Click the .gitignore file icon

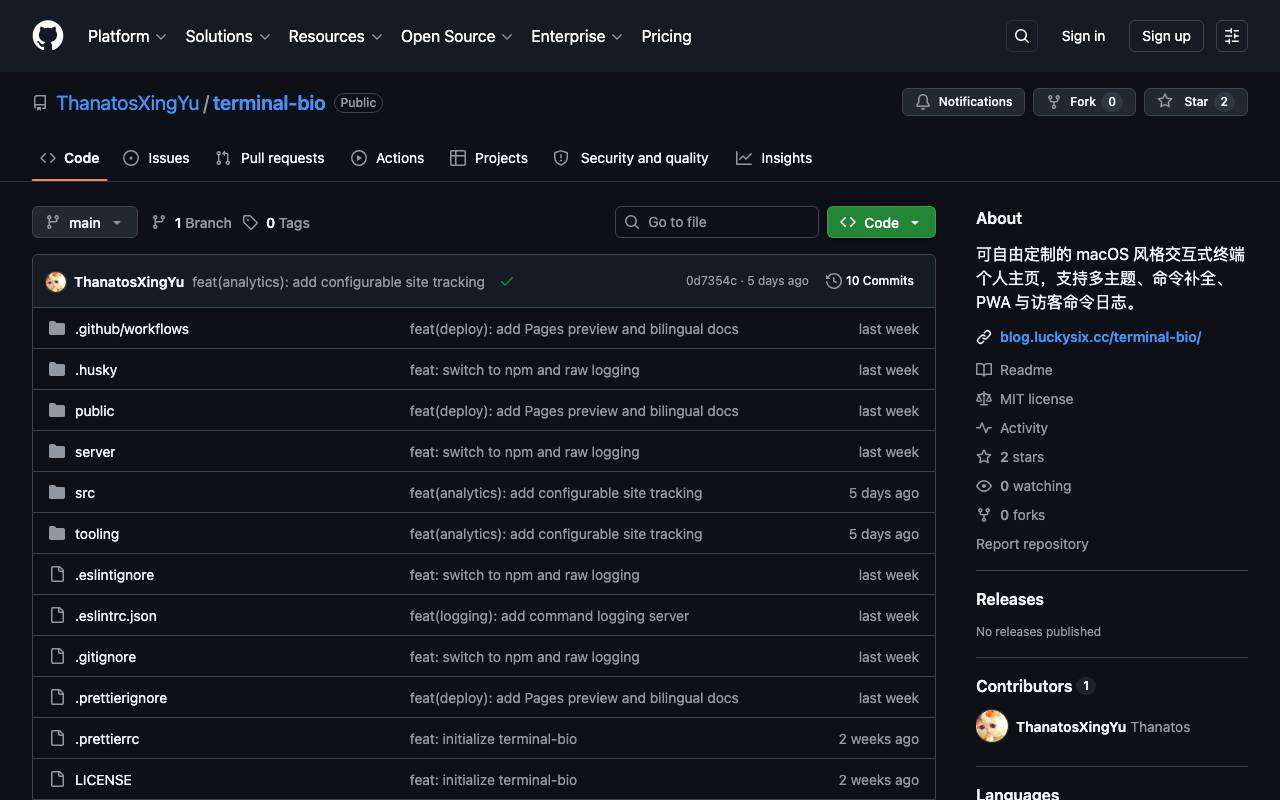coord(57,656)
